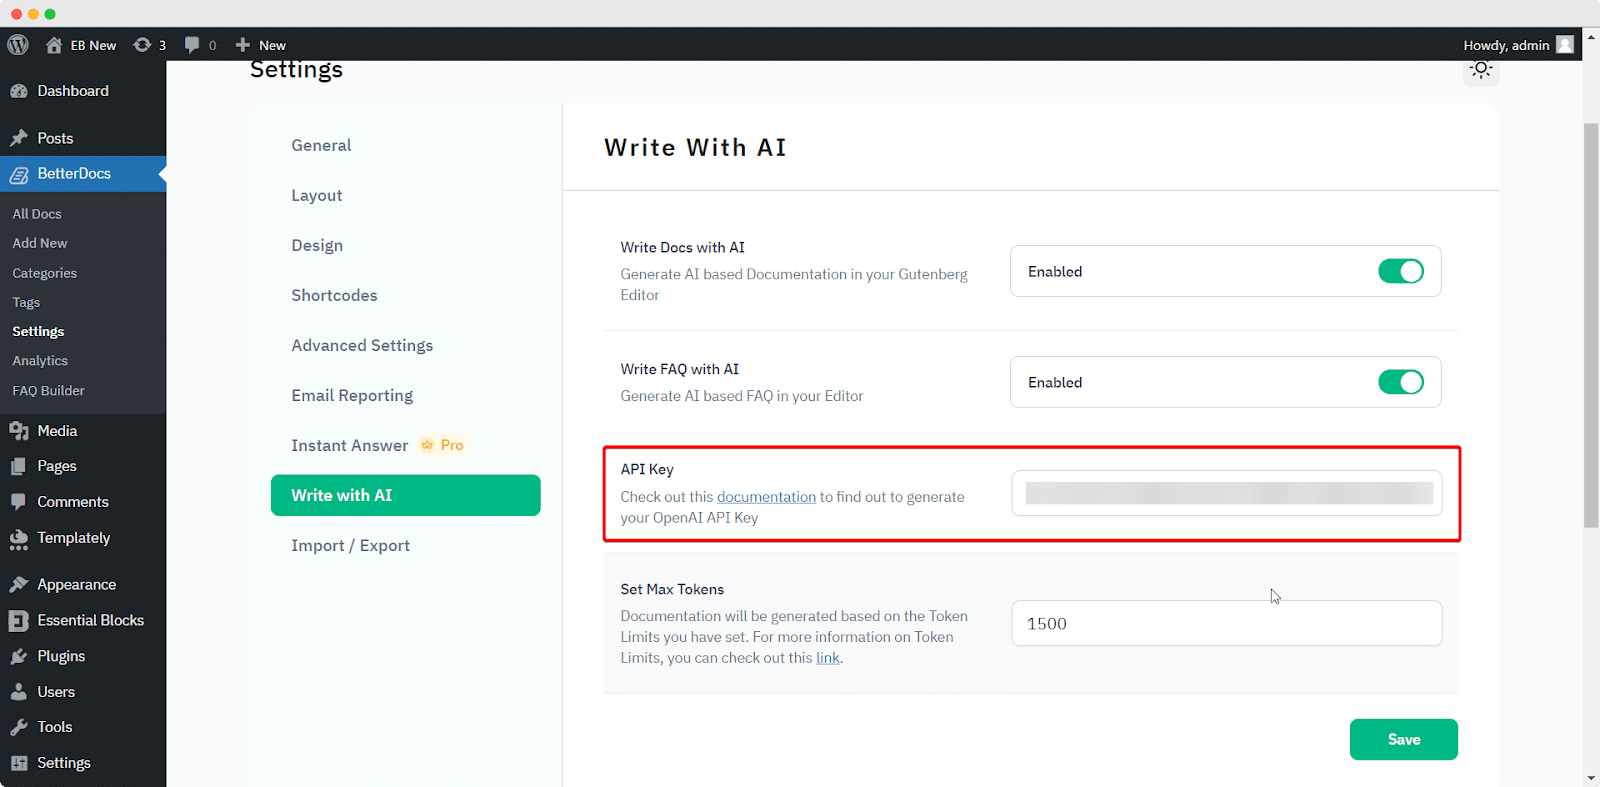Open the Email Reporting tab

(352, 396)
